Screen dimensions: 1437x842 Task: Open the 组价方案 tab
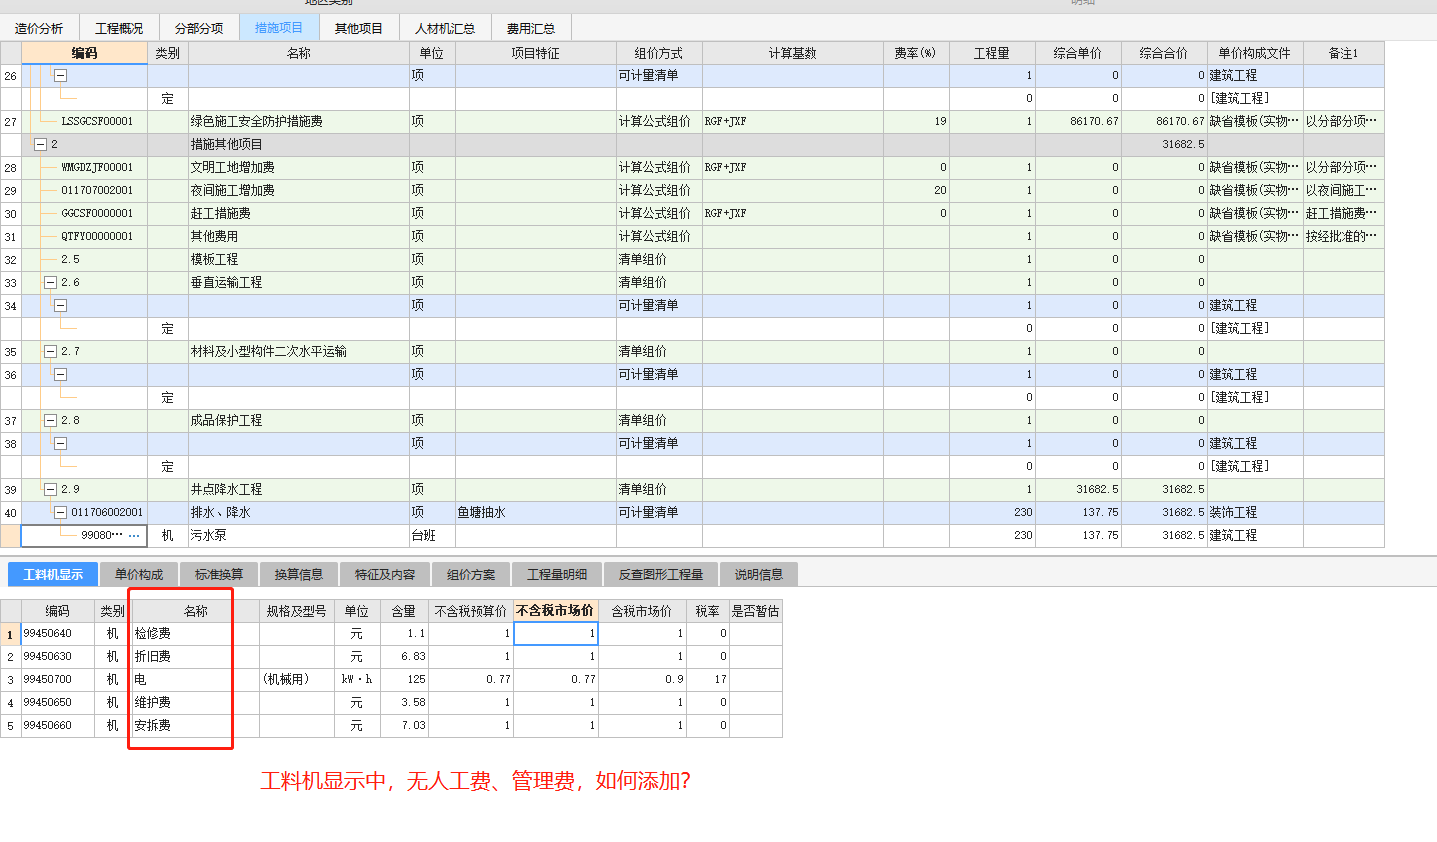click(471, 574)
